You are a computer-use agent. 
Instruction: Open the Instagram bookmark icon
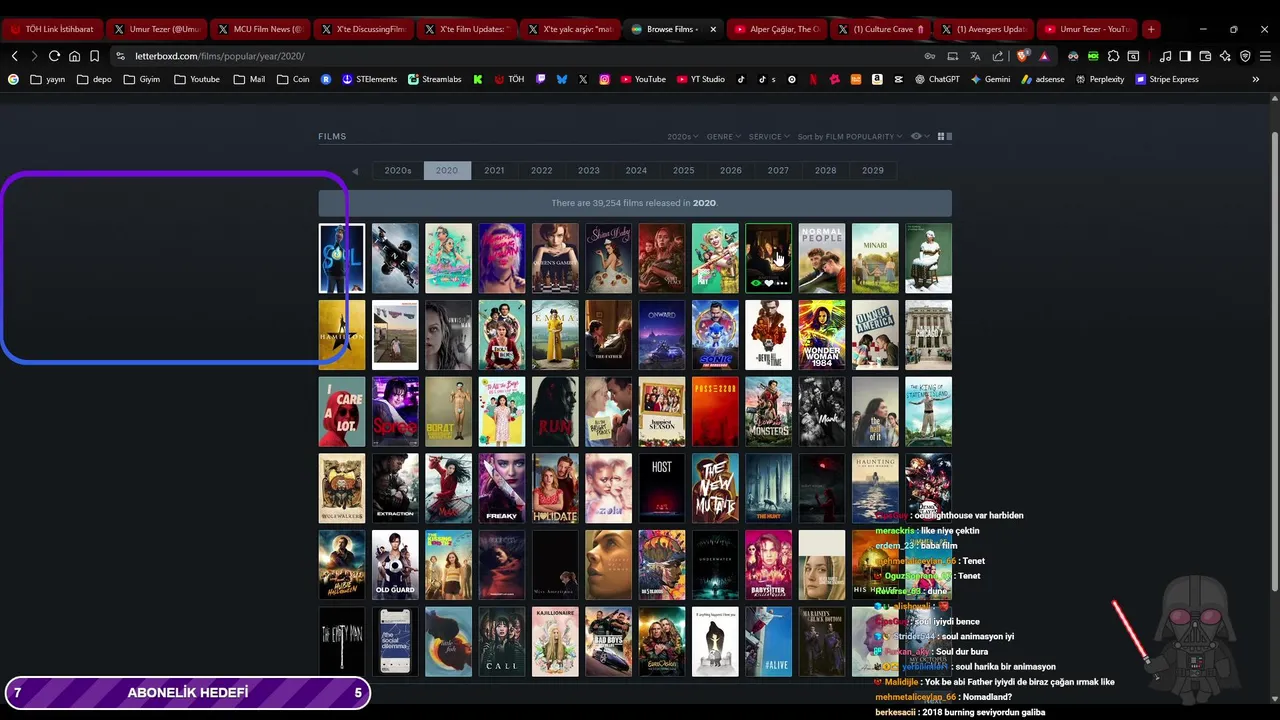tap(605, 79)
